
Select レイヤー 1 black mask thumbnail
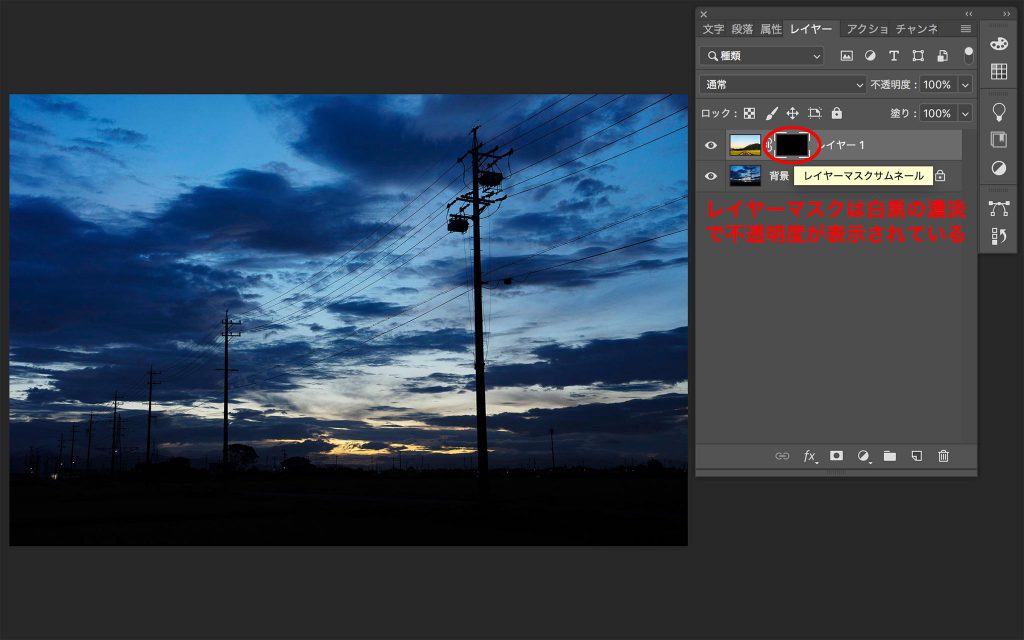click(x=792, y=145)
